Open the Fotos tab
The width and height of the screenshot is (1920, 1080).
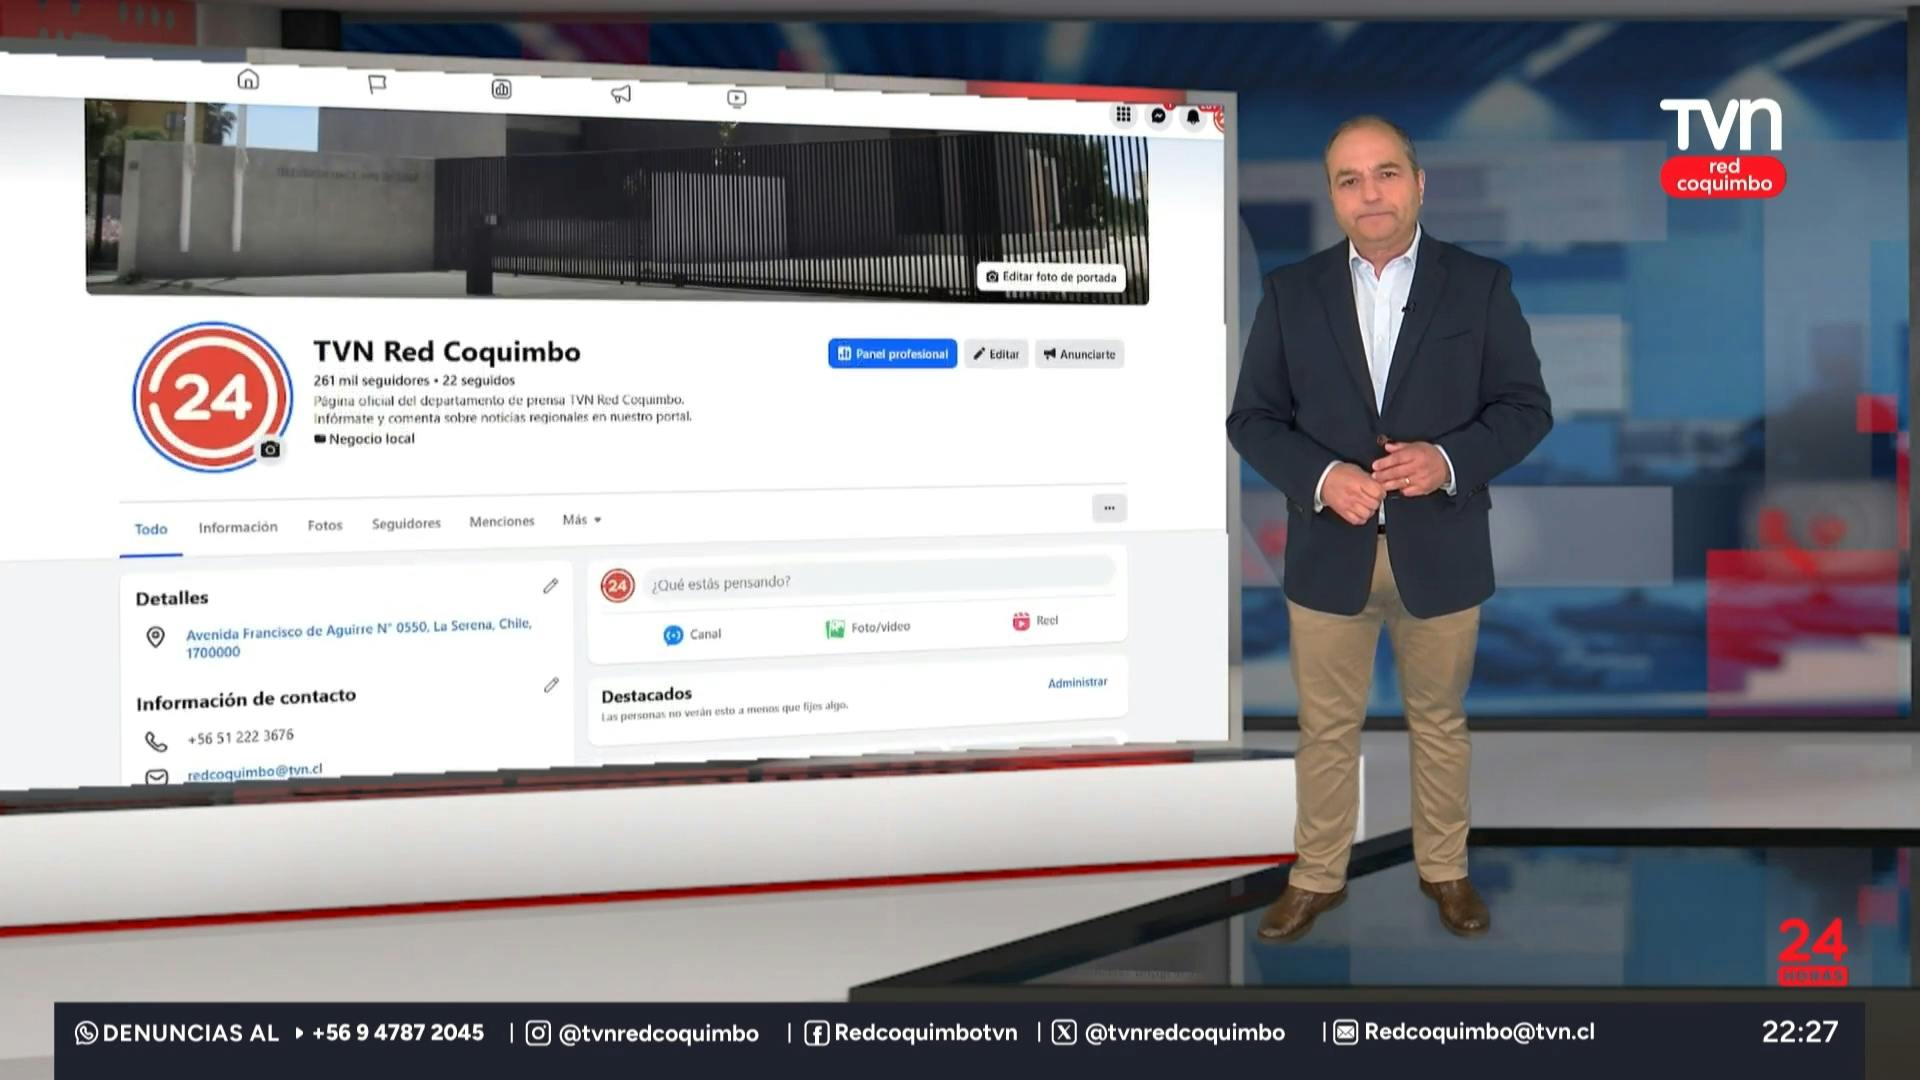pos(325,525)
